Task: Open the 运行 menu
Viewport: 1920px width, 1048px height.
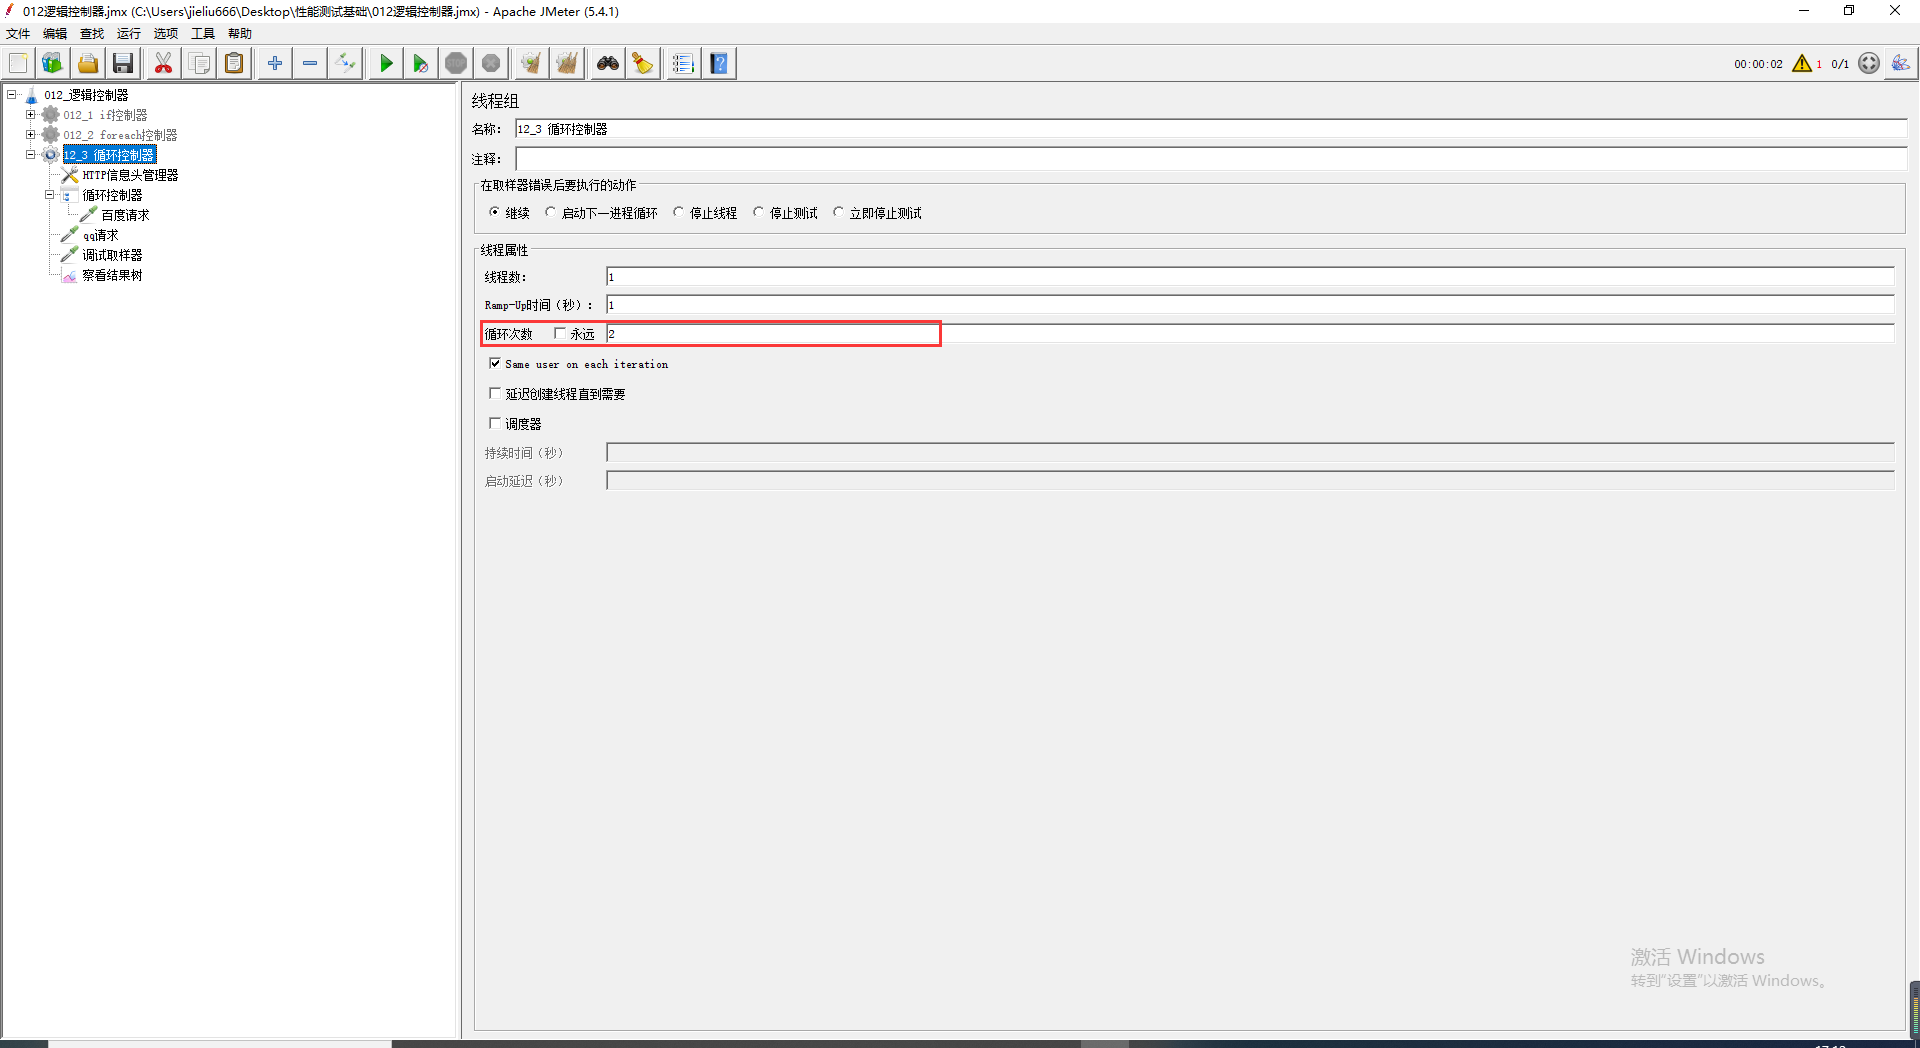Action: point(129,33)
